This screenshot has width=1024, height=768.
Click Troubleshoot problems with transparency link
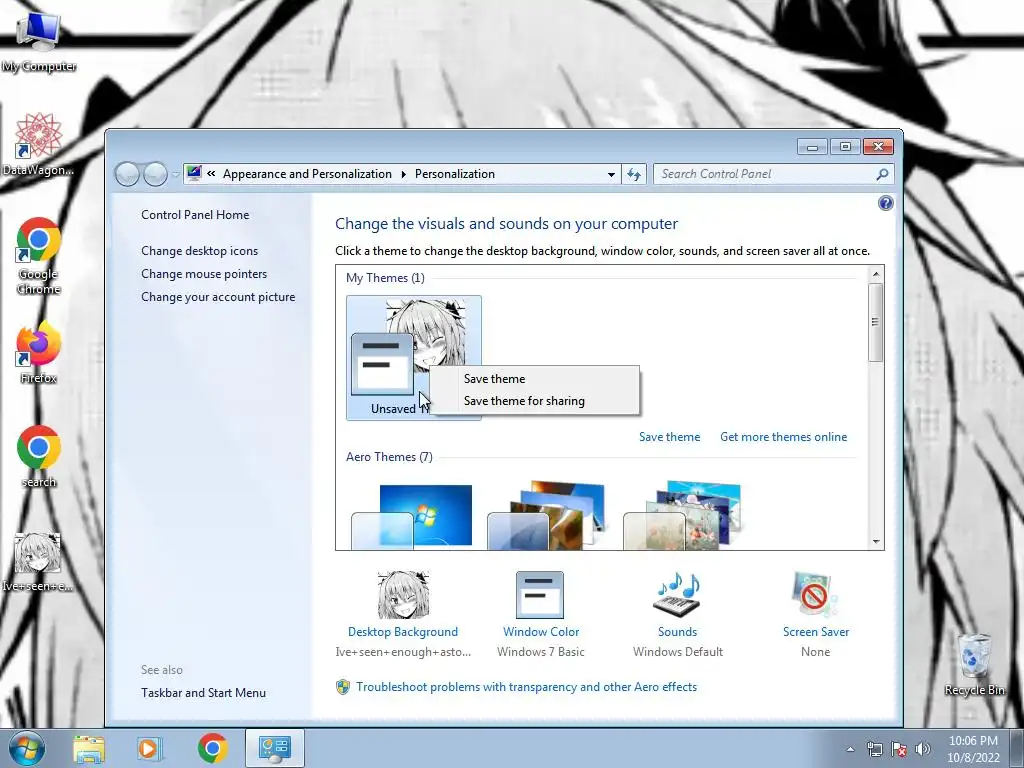(526, 687)
